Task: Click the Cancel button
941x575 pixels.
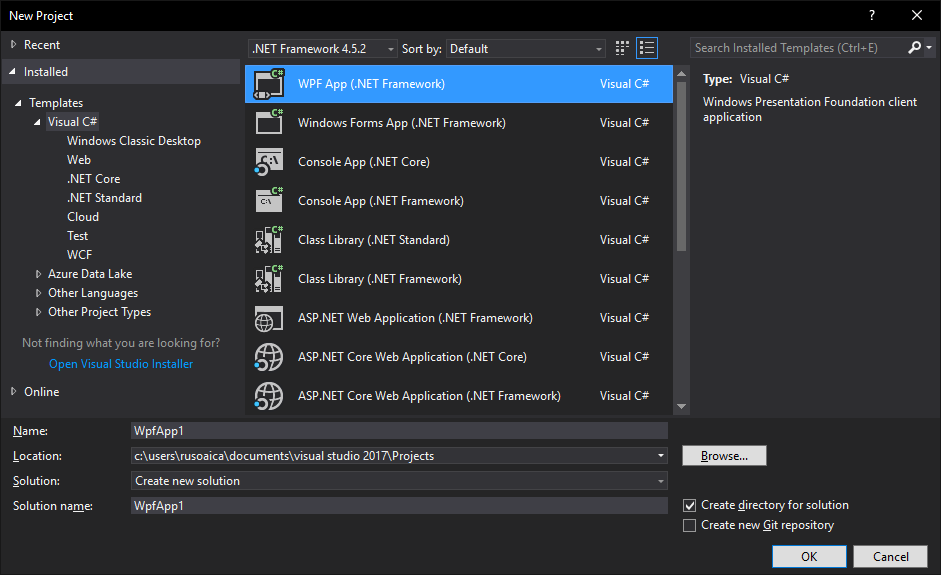Action: [891, 556]
